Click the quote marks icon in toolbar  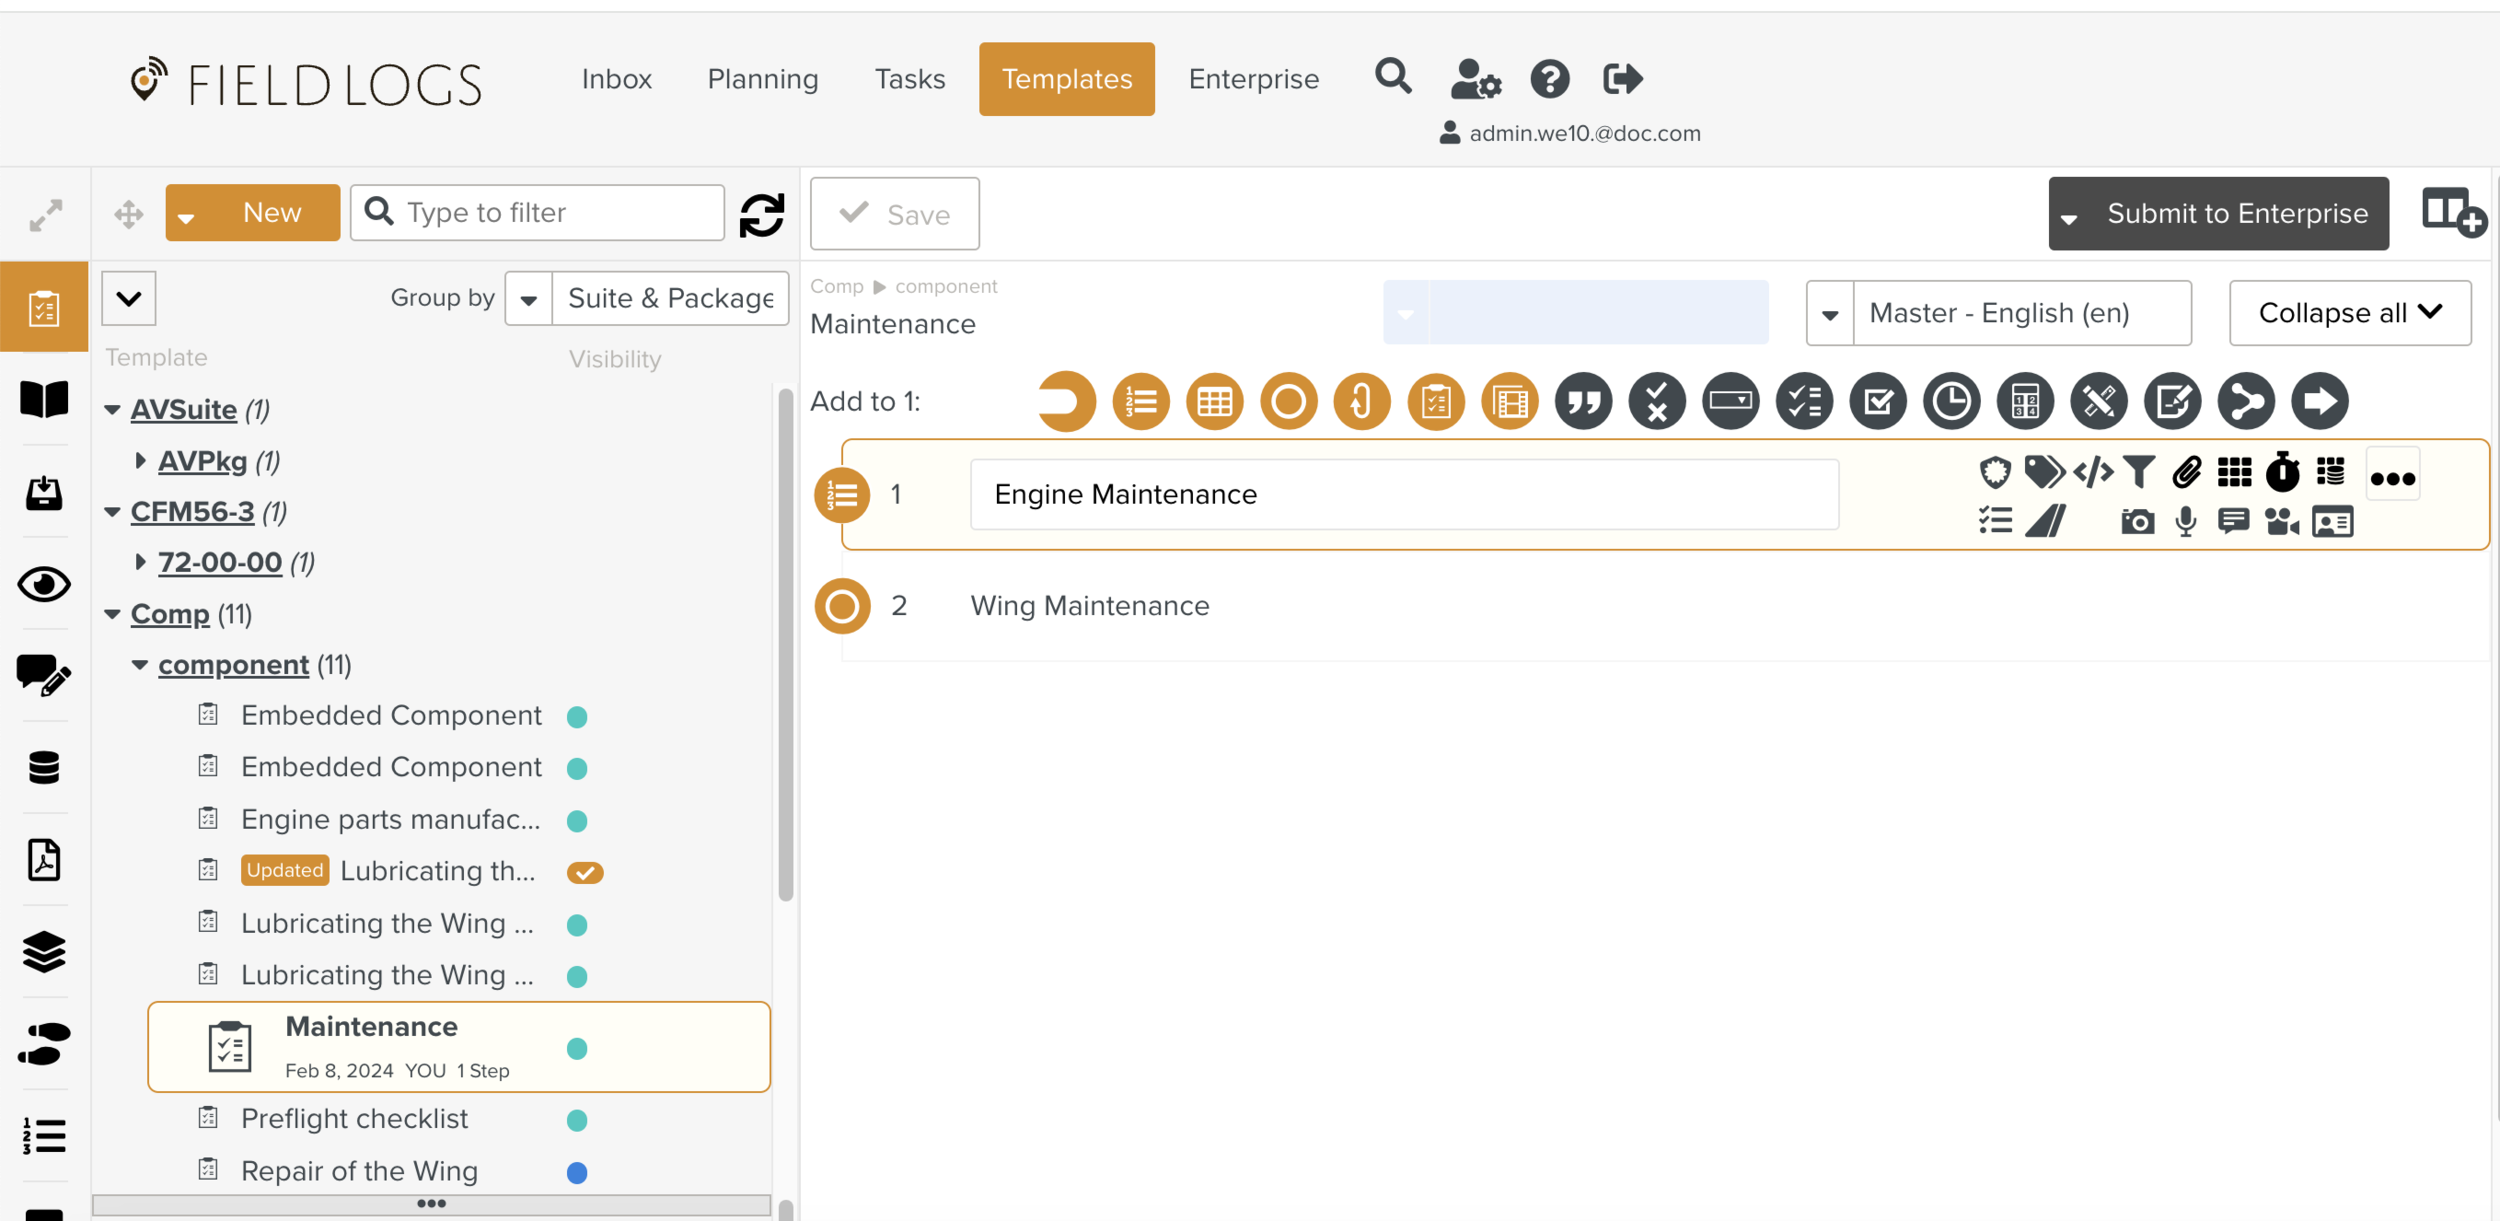pyautogui.click(x=1583, y=402)
